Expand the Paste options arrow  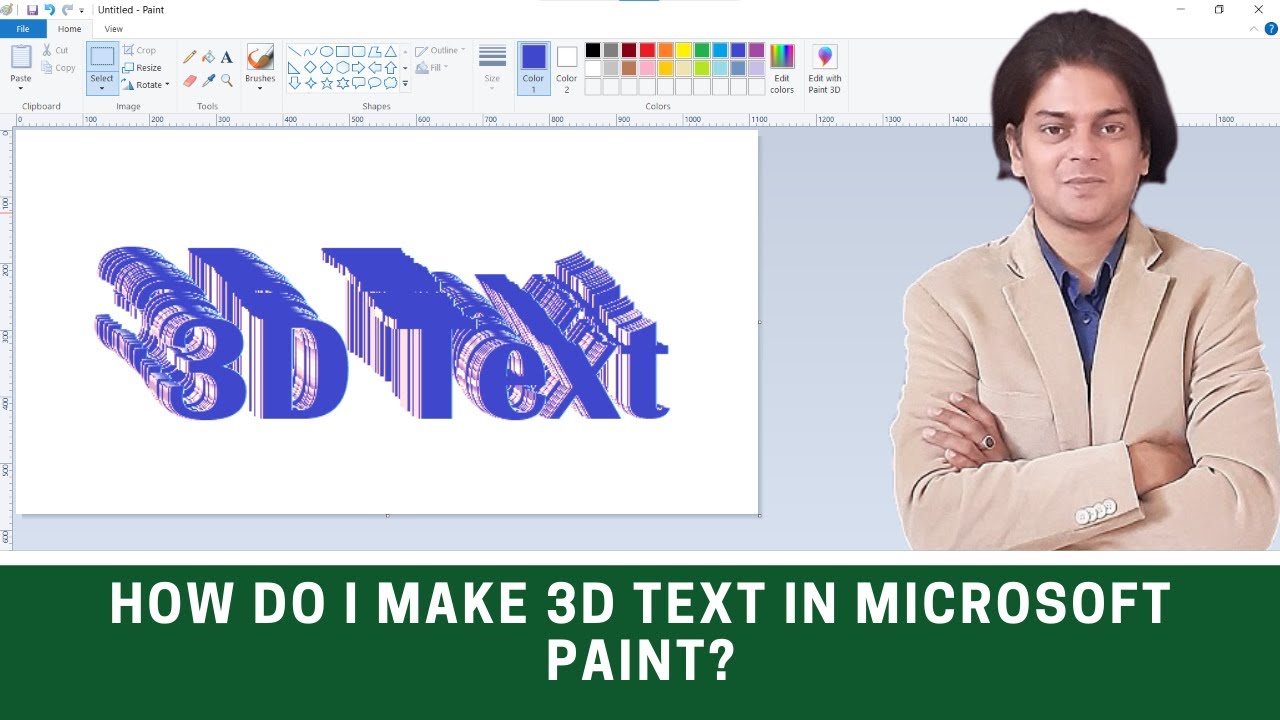(x=21, y=88)
